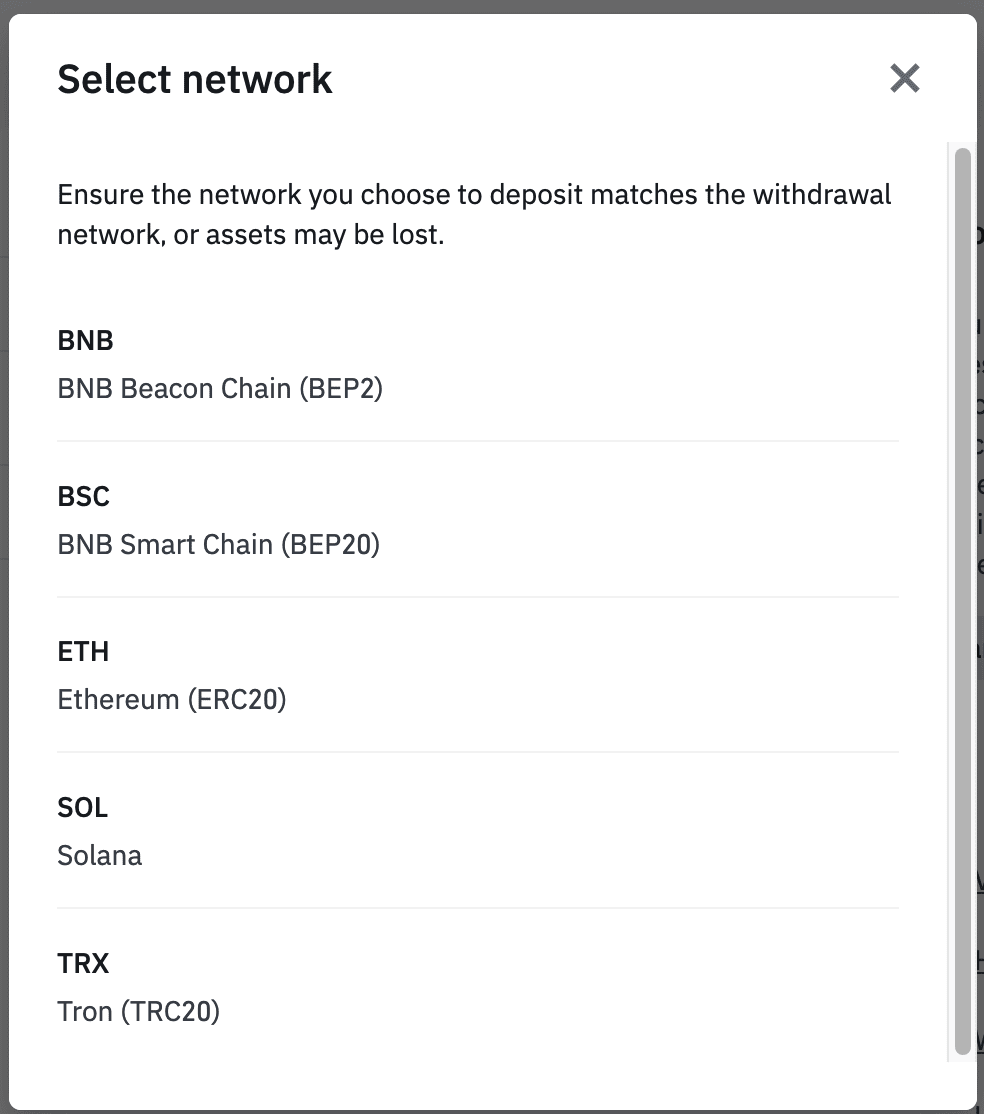Click the "Select network" dialog title

pyautogui.click(x=195, y=79)
